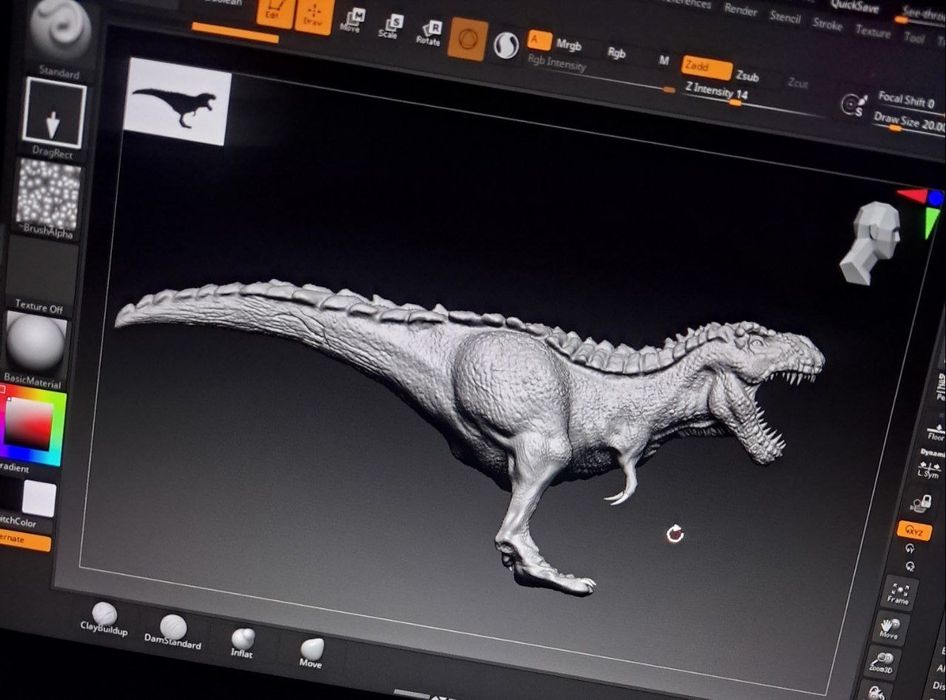Open the BasicMaterial sphere selector

point(36,343)
